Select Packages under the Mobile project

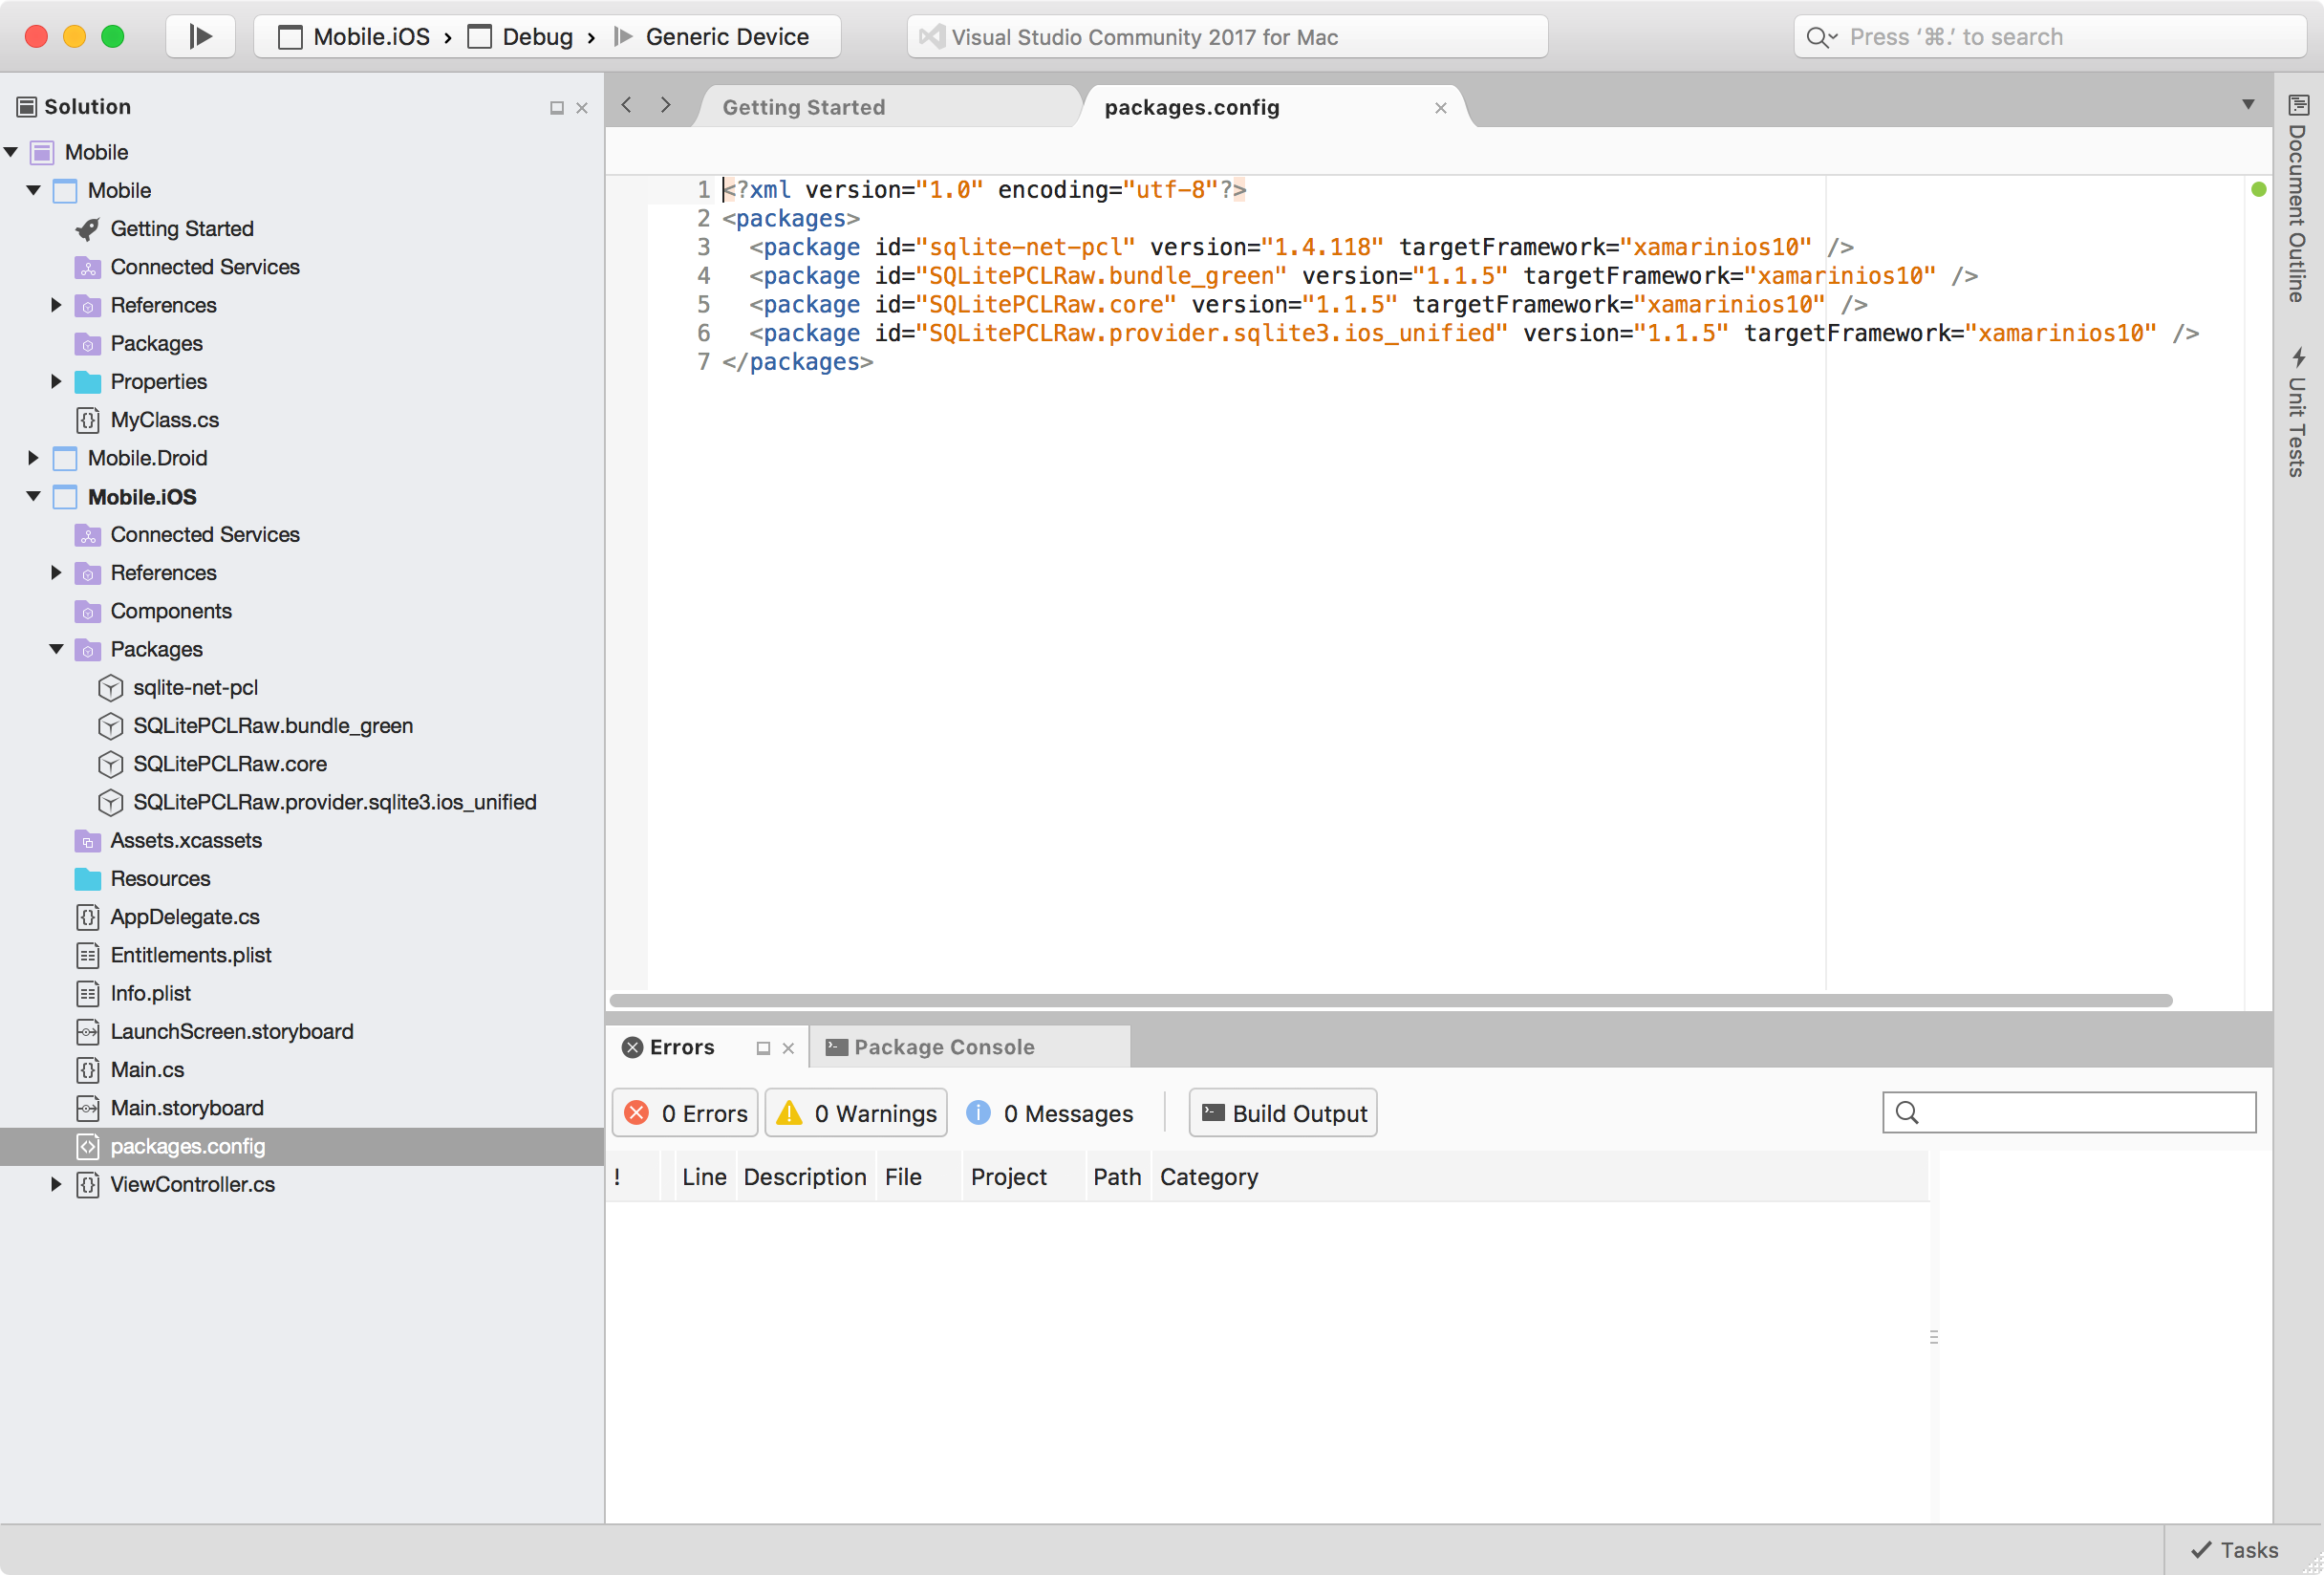point(156,344)
